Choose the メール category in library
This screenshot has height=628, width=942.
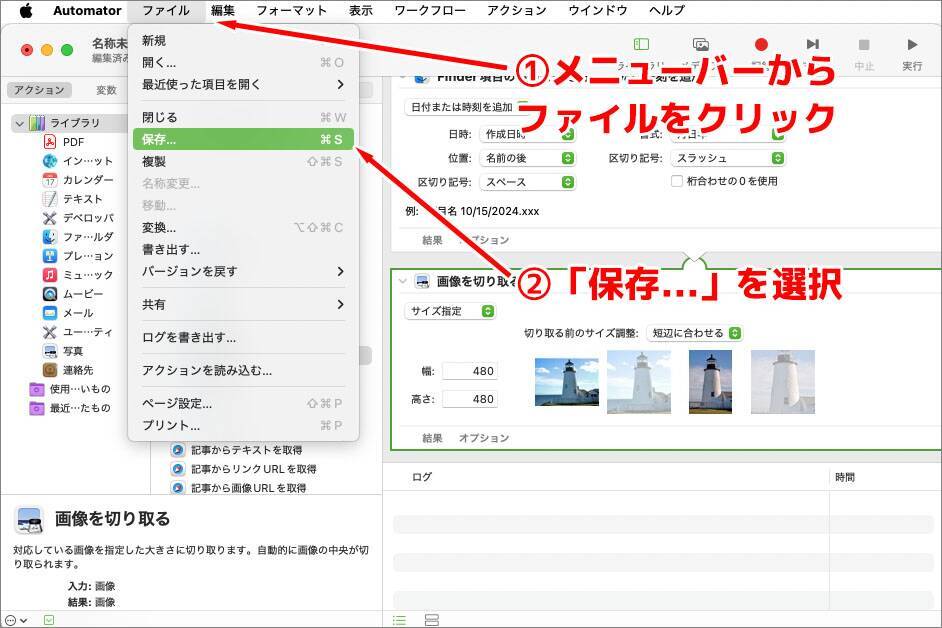(77, 313)
